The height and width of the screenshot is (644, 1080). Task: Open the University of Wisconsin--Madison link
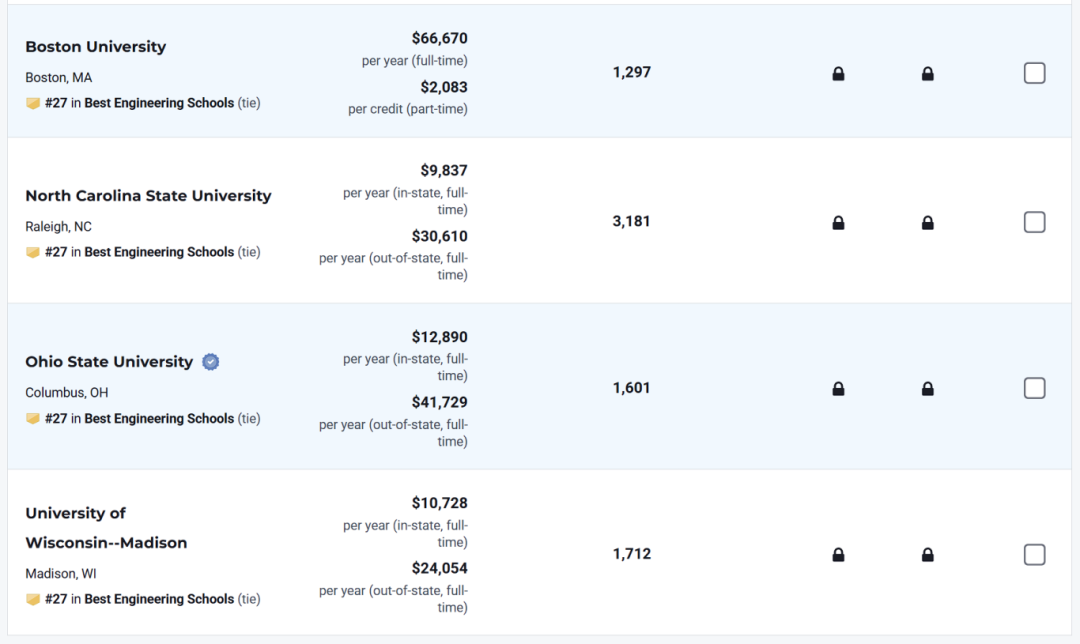click(106, 528)
